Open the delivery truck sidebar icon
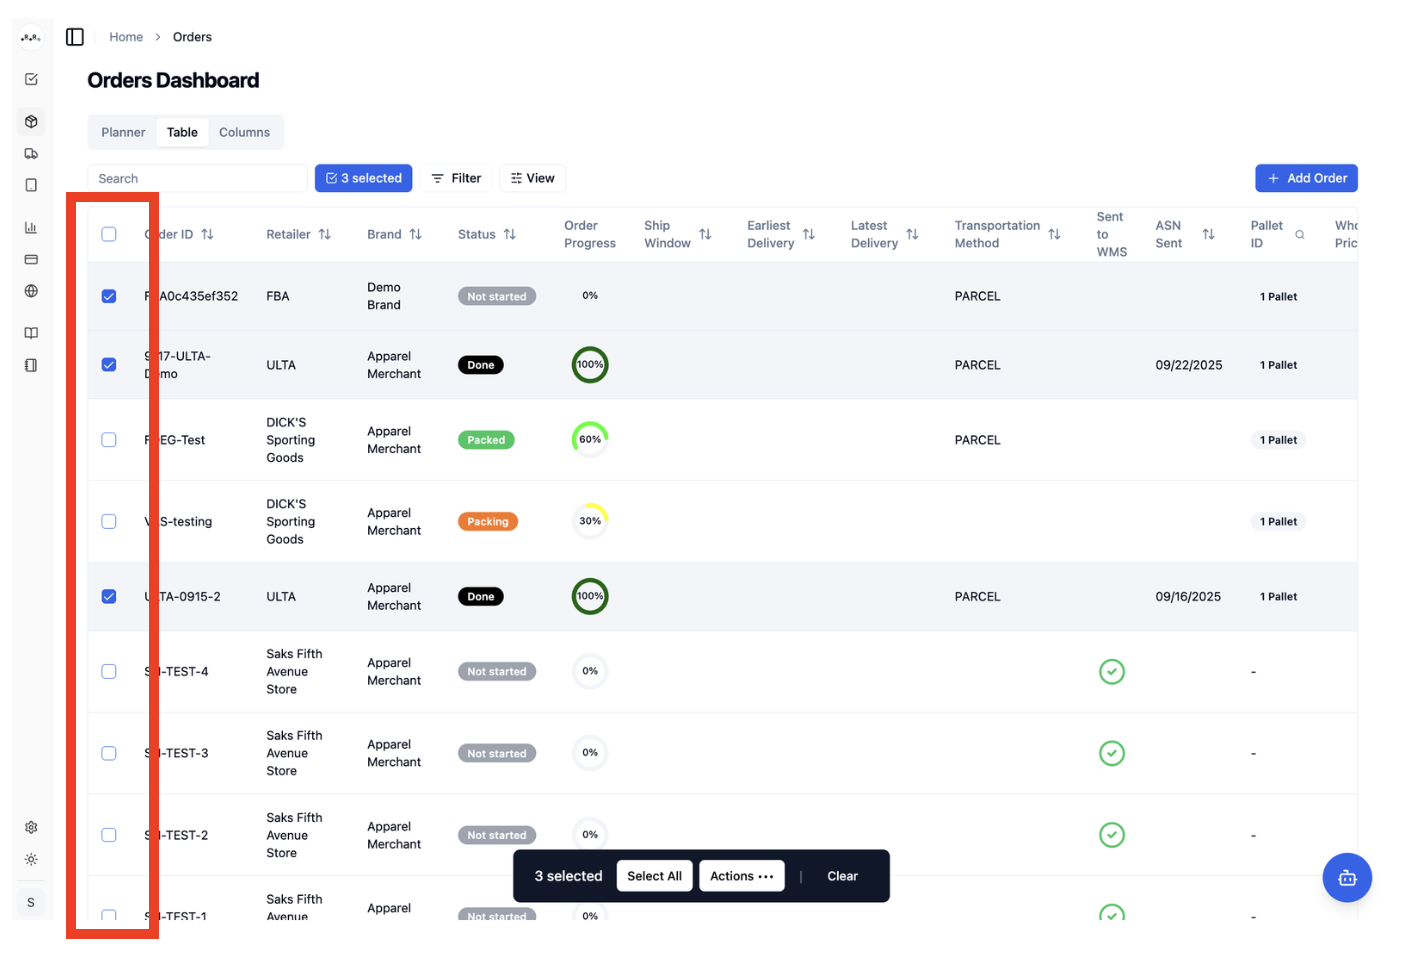 click(31, 154)
